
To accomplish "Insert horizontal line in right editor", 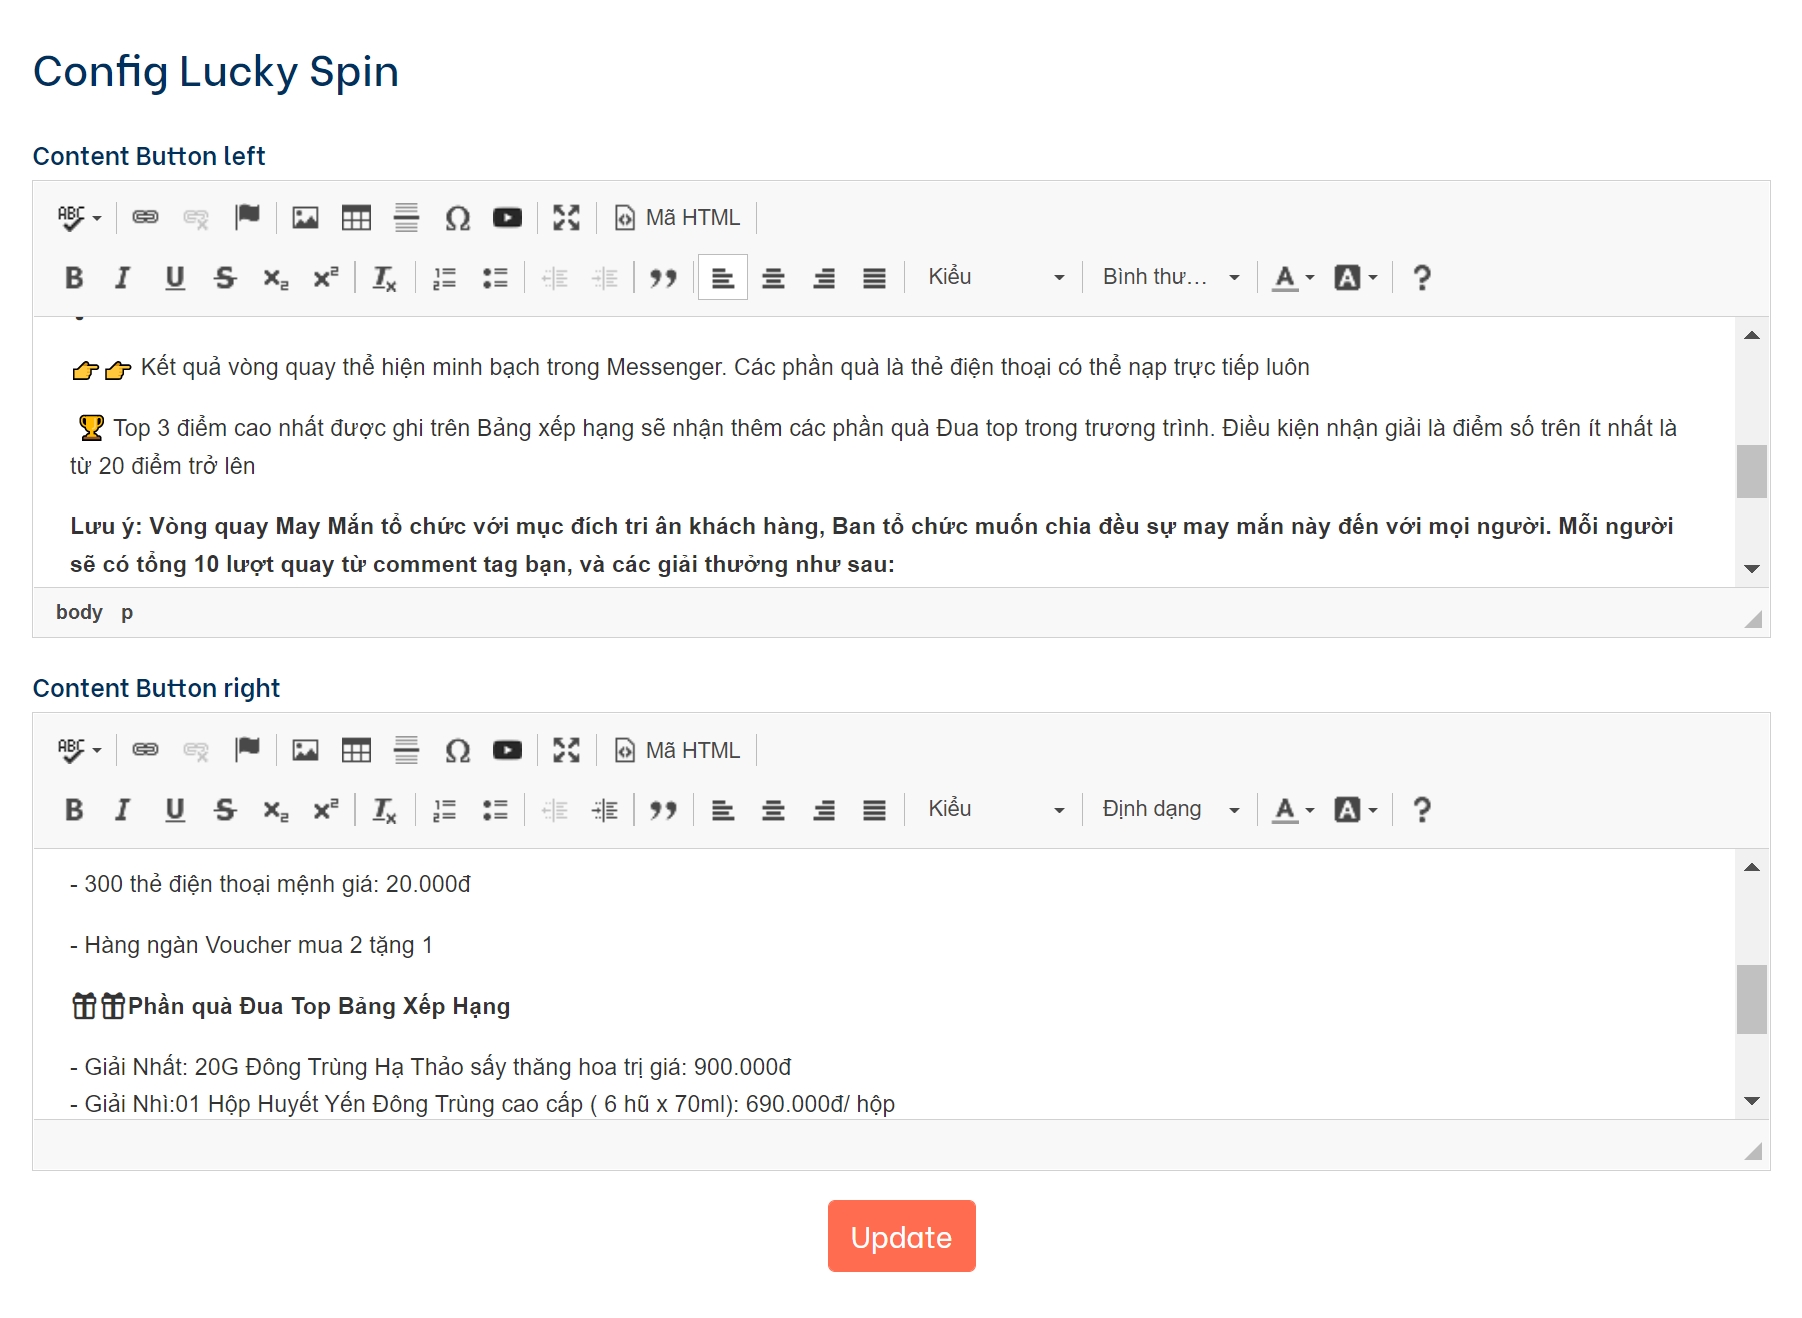I will point(406,750).
